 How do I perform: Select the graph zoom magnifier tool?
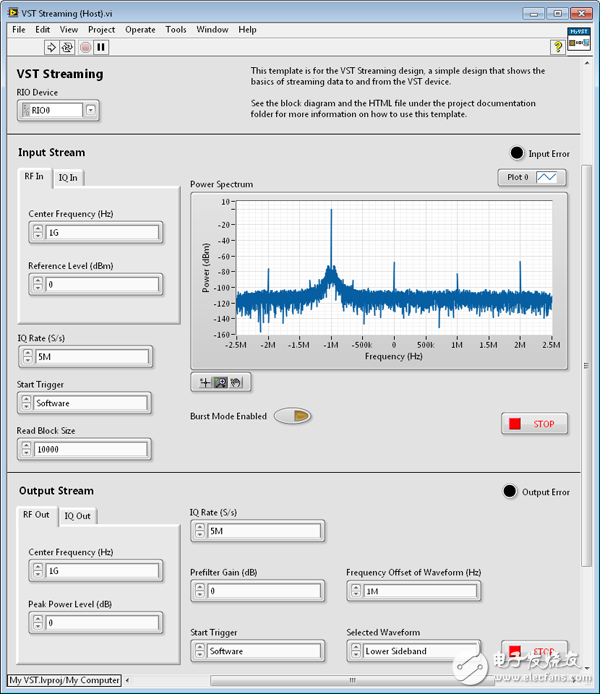(220, 382)
